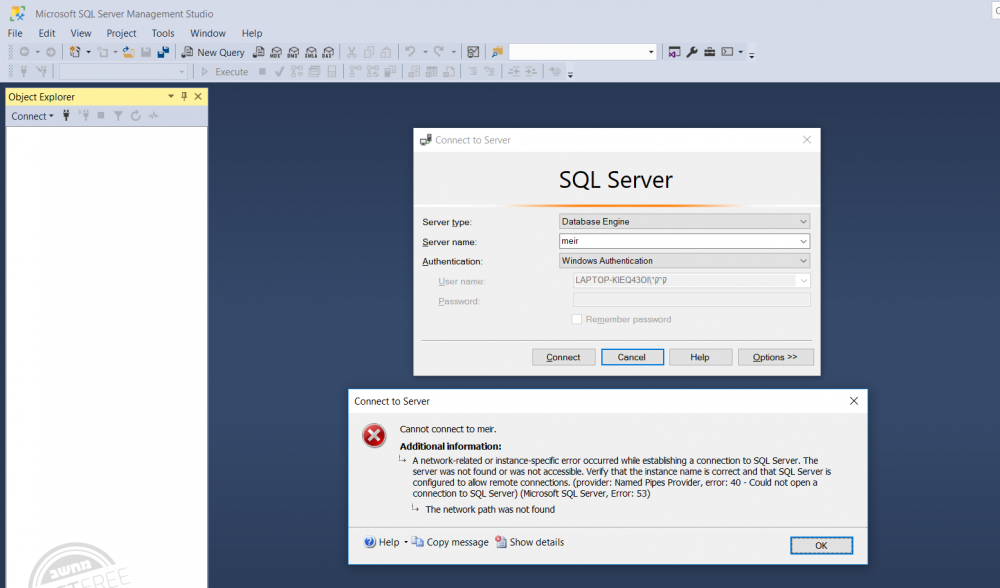1000x588 pixels.
Task: Open the Server type dropdown
Action: [x=684, y=221]
